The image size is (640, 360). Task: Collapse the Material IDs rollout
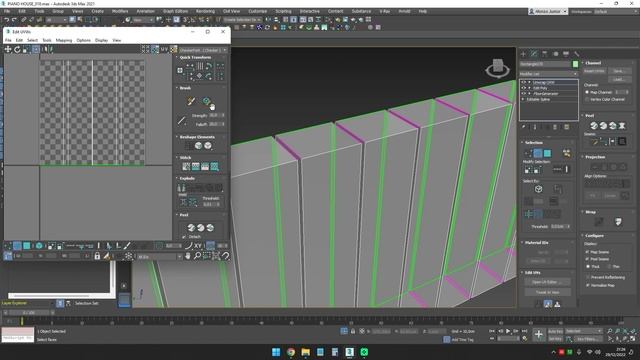click(x=536, y=242)
